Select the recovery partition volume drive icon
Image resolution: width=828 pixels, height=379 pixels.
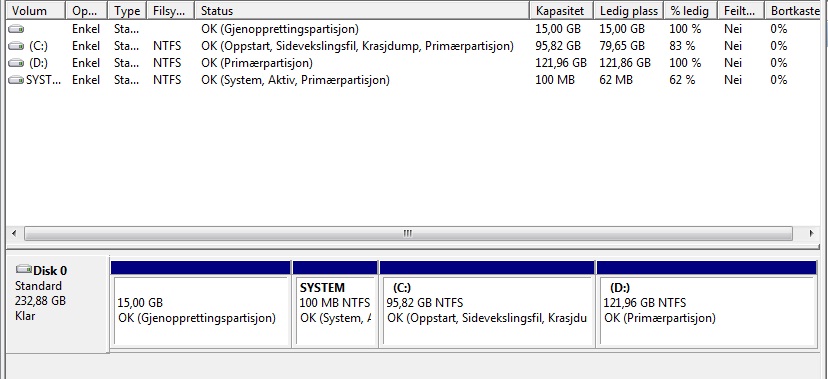[x=16, y=29]
